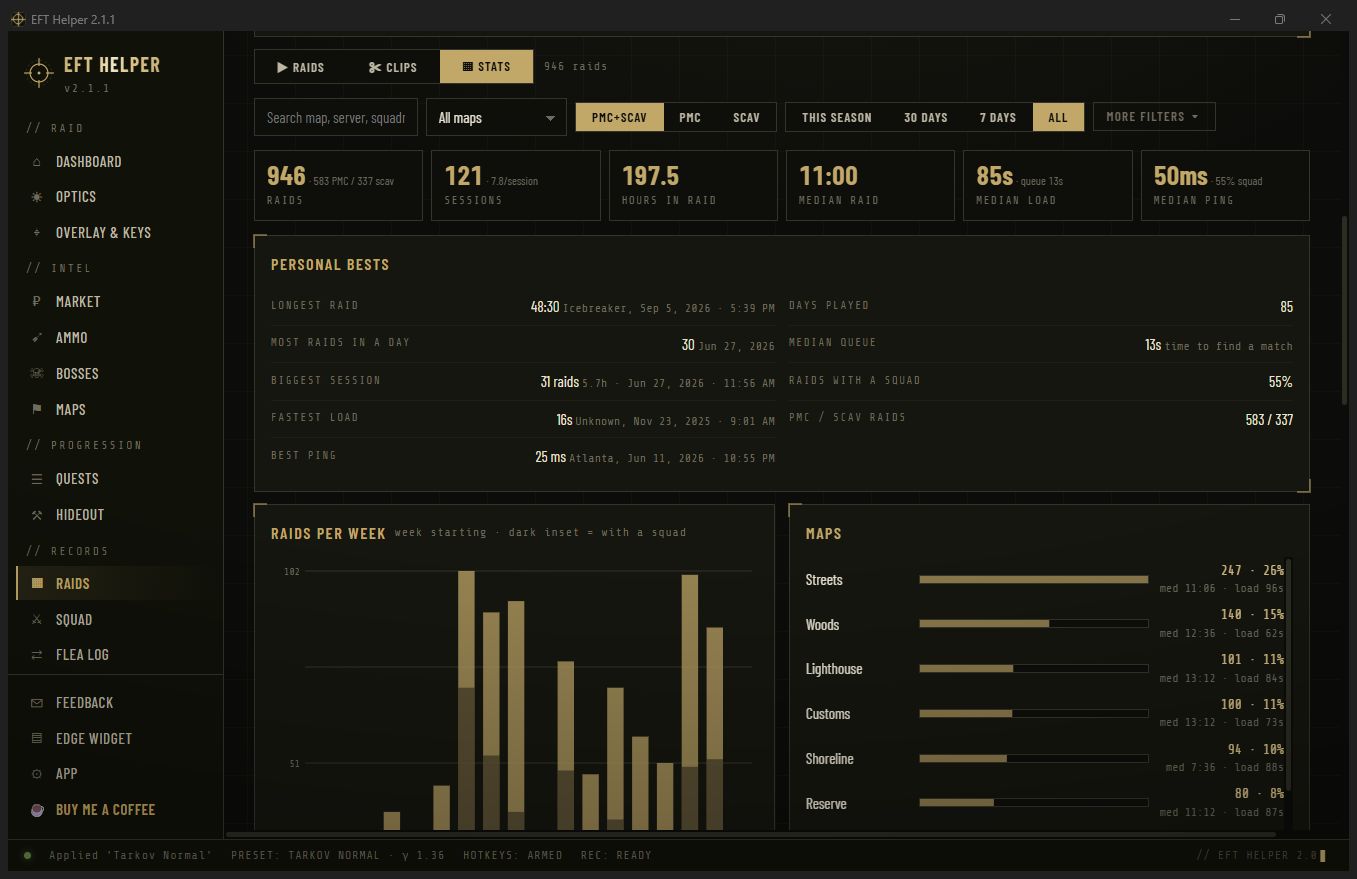Click the Market ruble icon
The width and height of the screenshot is (1357, 879).
[x=37, y=302]
